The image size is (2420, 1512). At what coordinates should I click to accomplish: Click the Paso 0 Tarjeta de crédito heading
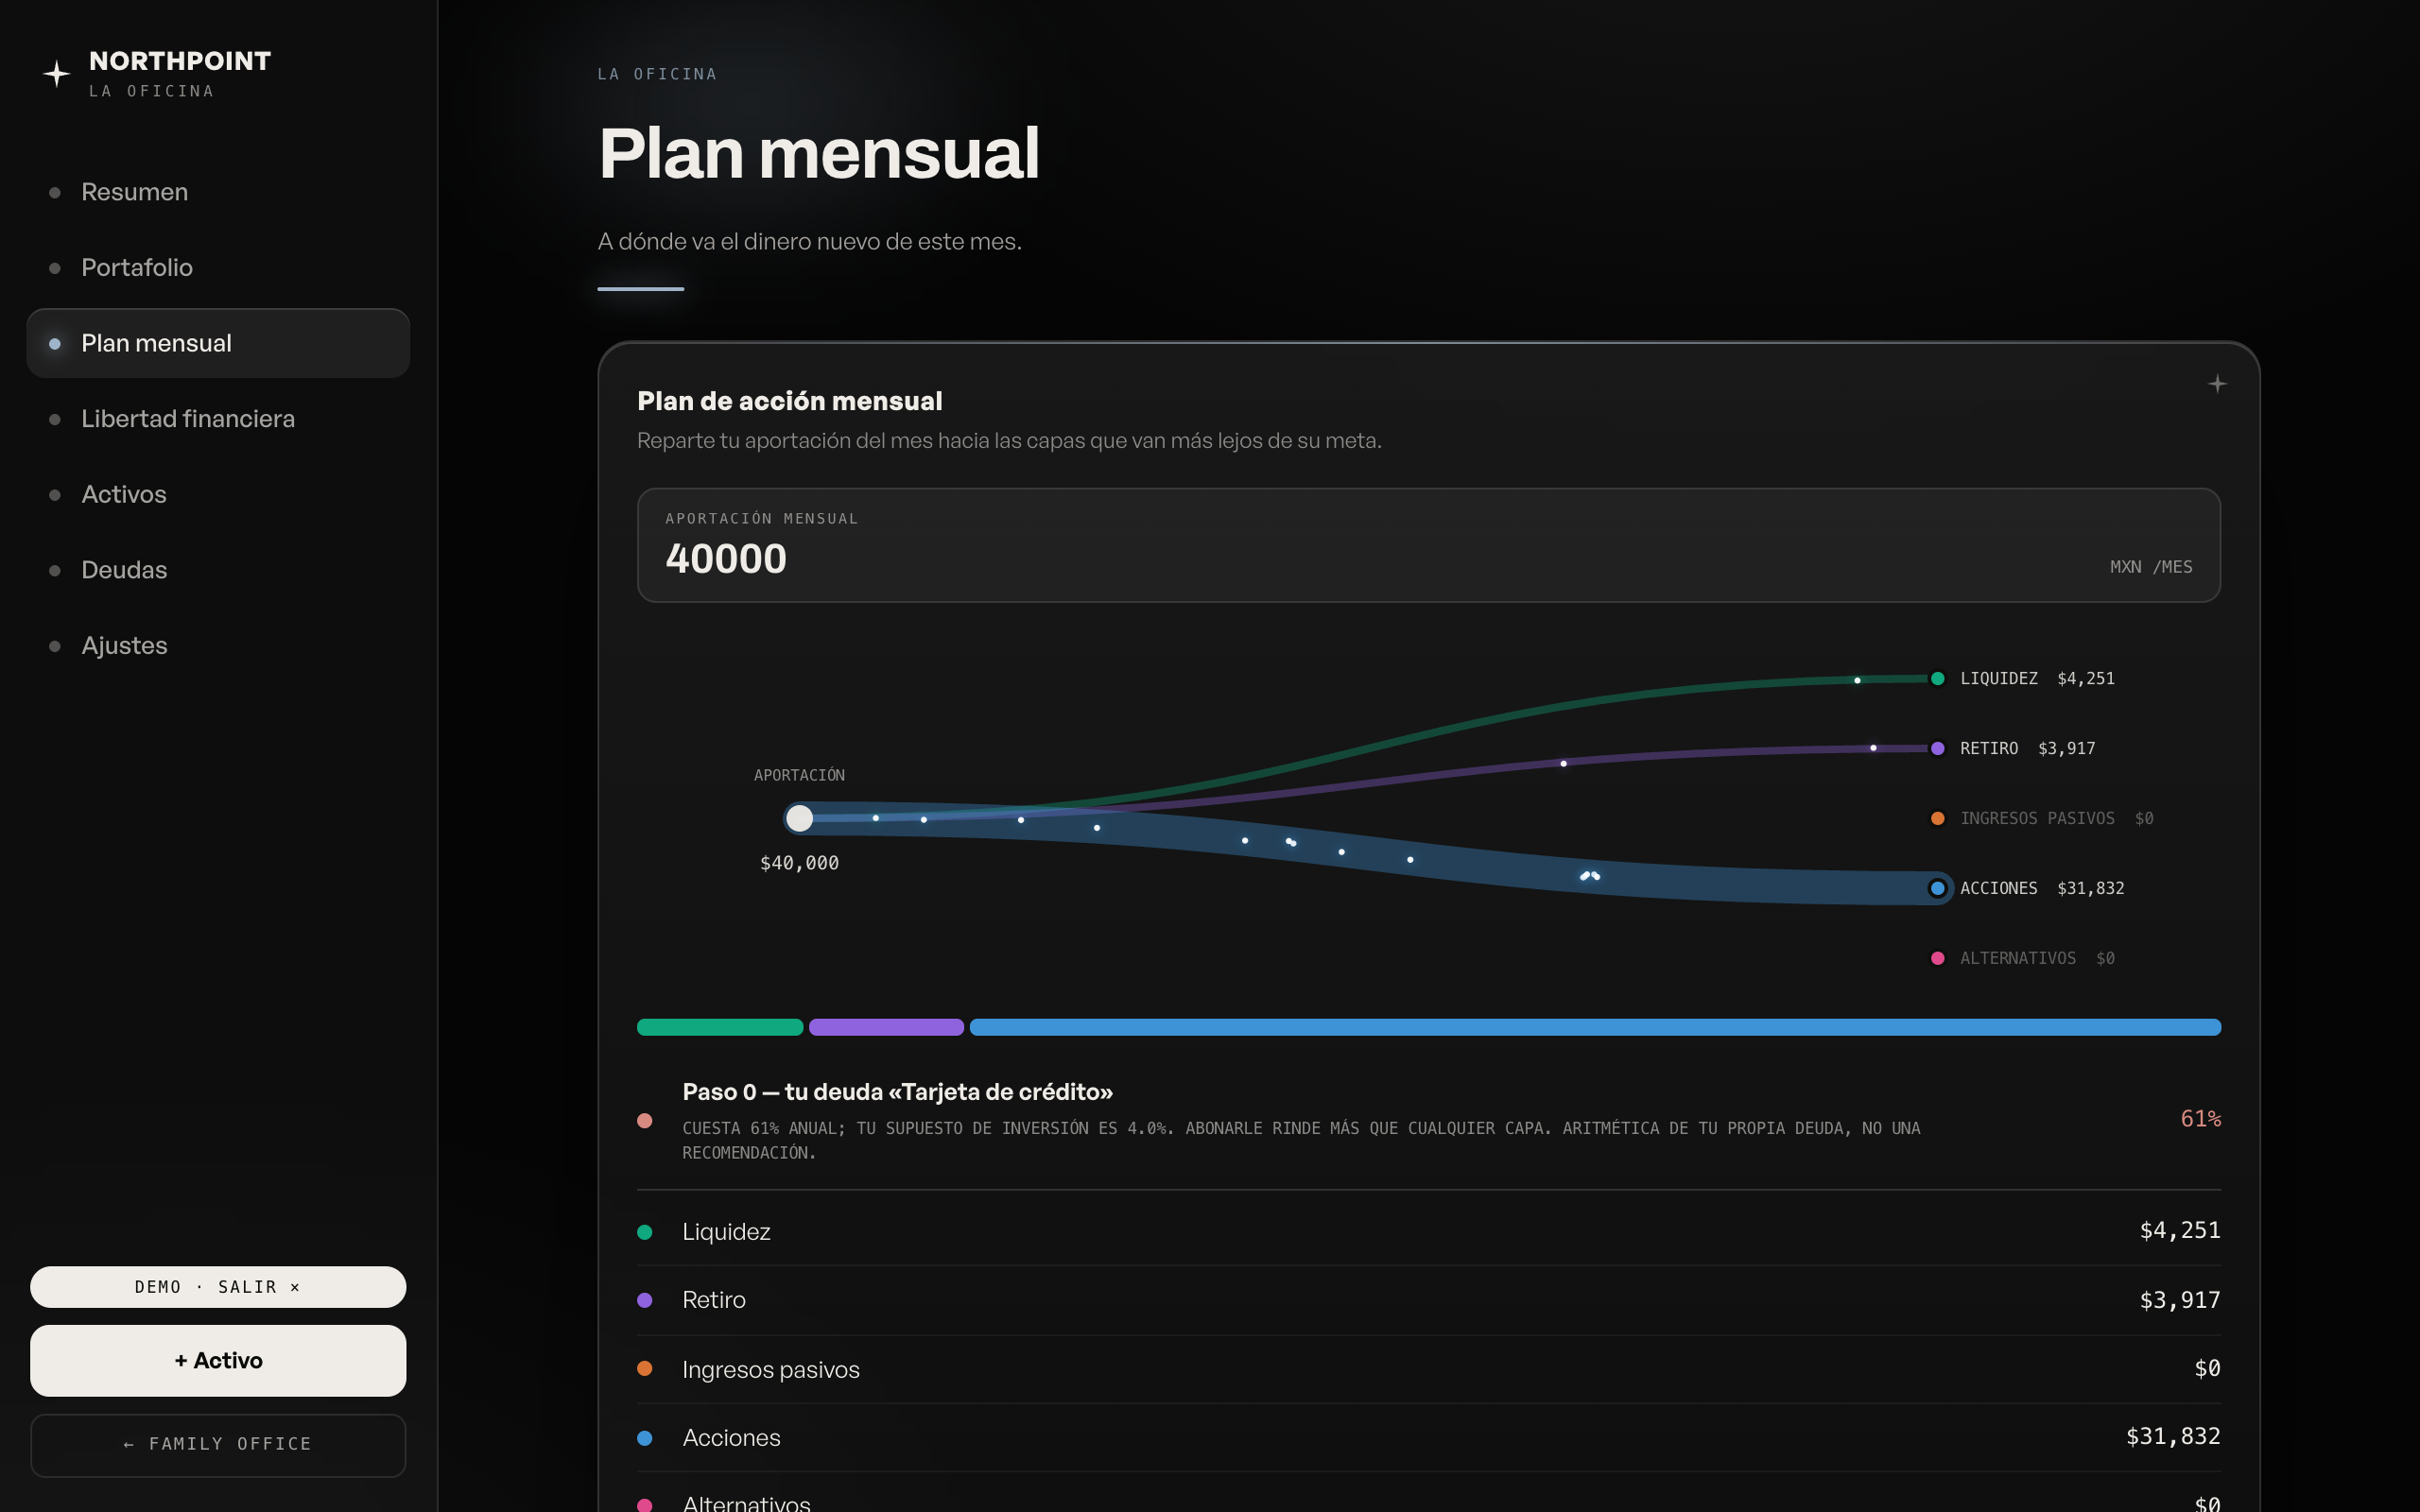[x=897, y=1092]
